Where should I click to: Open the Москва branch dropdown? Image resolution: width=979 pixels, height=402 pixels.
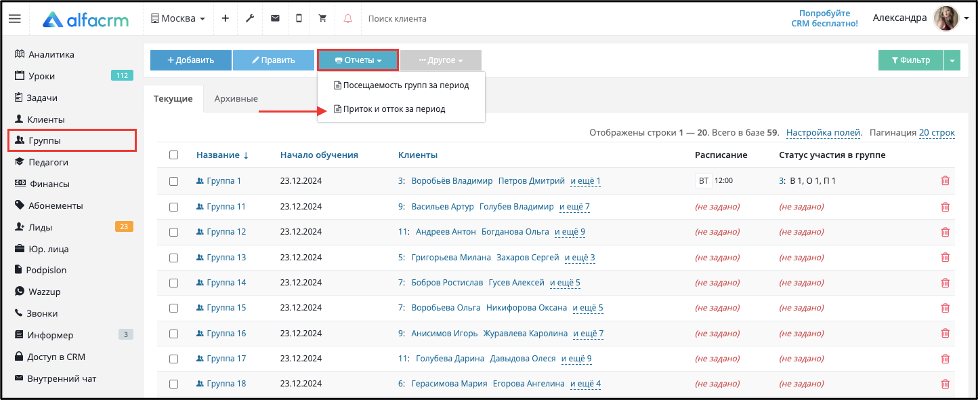pos(178,19)
